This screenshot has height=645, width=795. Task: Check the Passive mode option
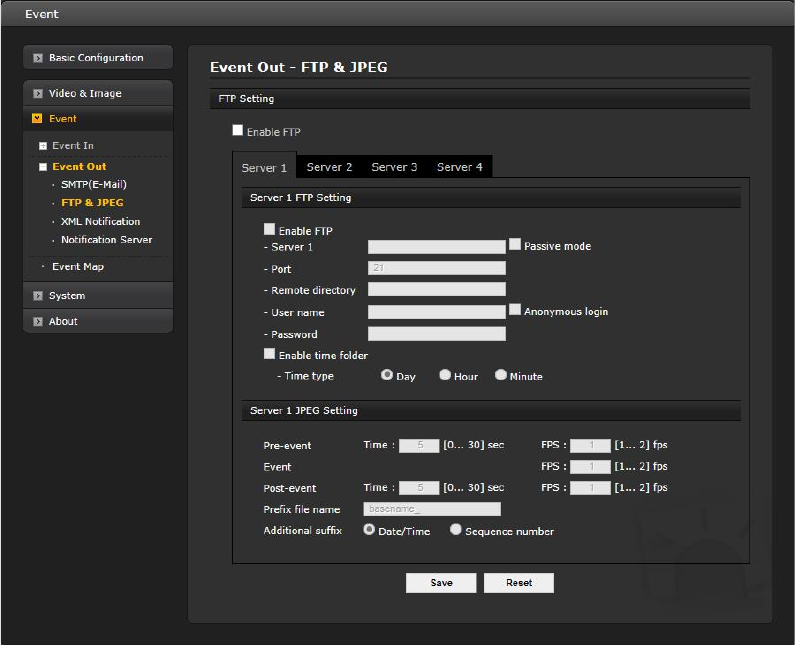(515, 244)
